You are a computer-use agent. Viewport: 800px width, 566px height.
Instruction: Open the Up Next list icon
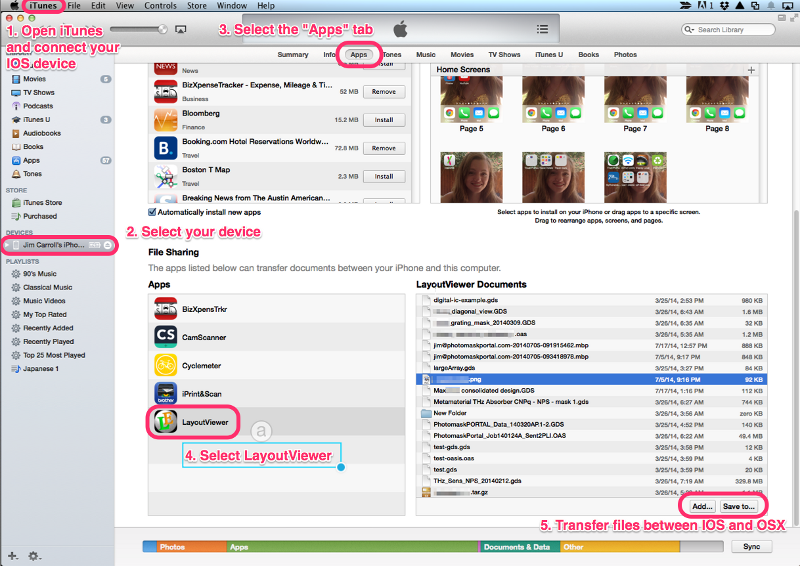point(542,29)
